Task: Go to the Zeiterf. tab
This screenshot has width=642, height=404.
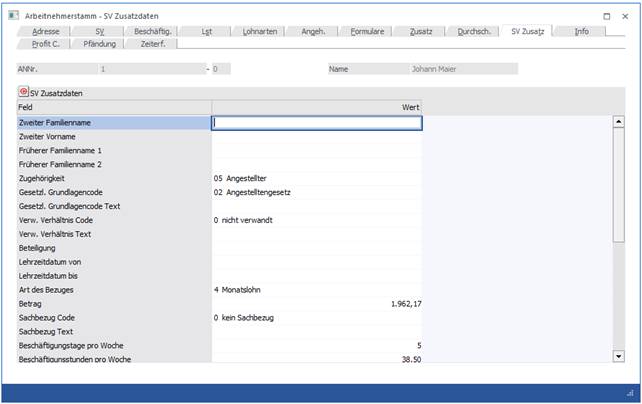Action: (154, 44)
